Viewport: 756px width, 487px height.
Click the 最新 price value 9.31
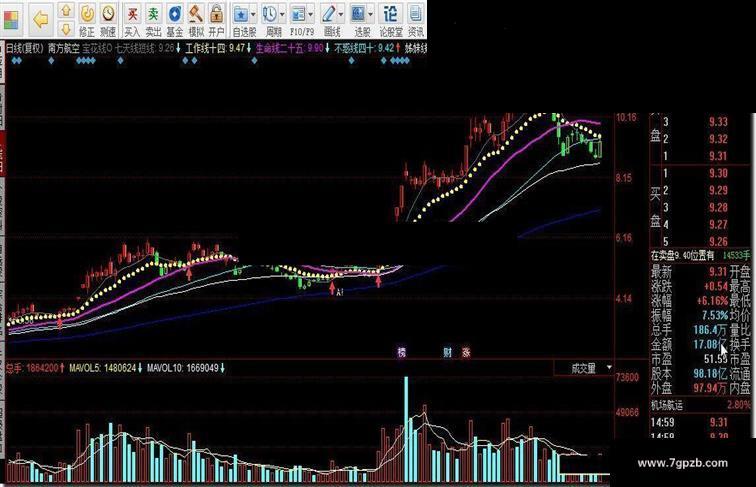click(x=718, y=272)
